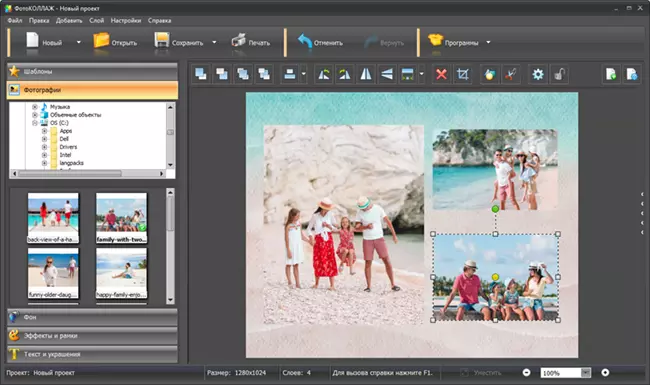Flip selected photo horizontally

tap(366, 74)
